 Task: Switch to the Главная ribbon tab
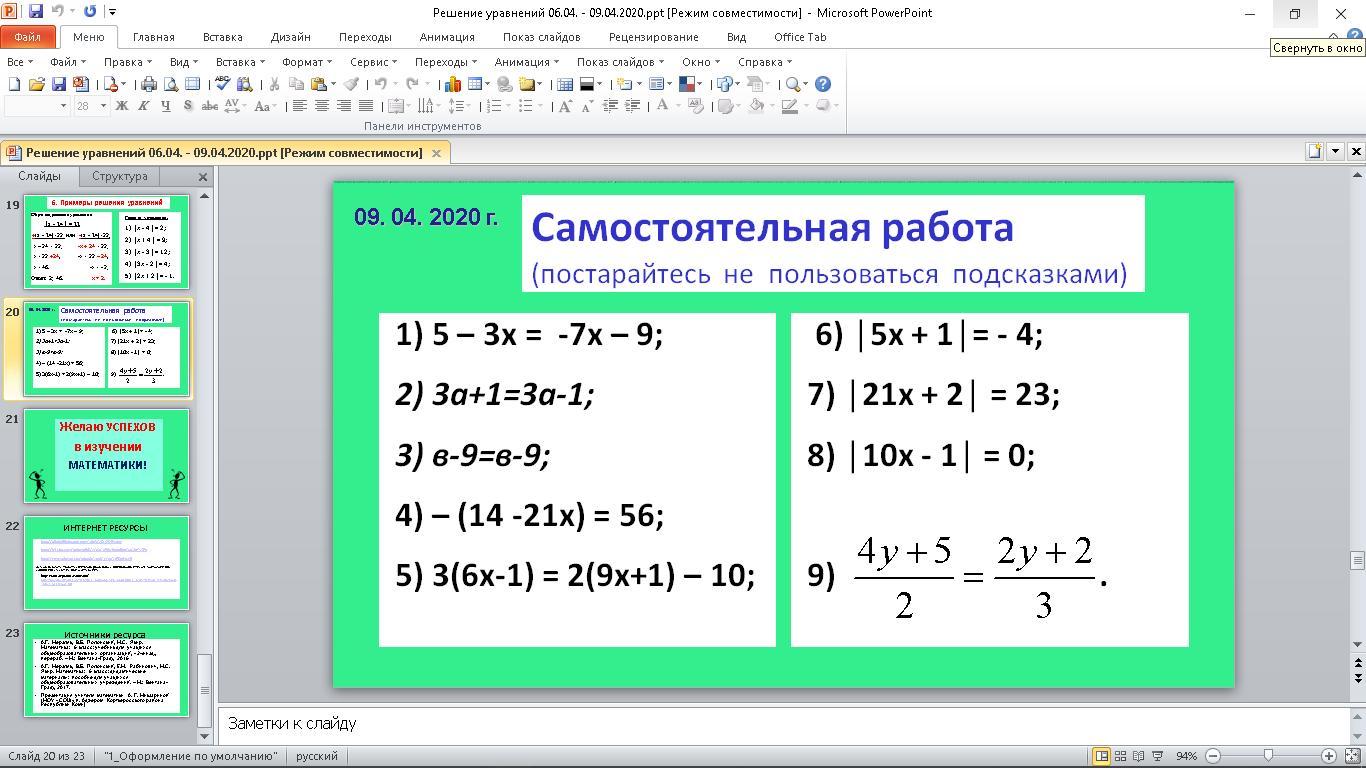154,37
